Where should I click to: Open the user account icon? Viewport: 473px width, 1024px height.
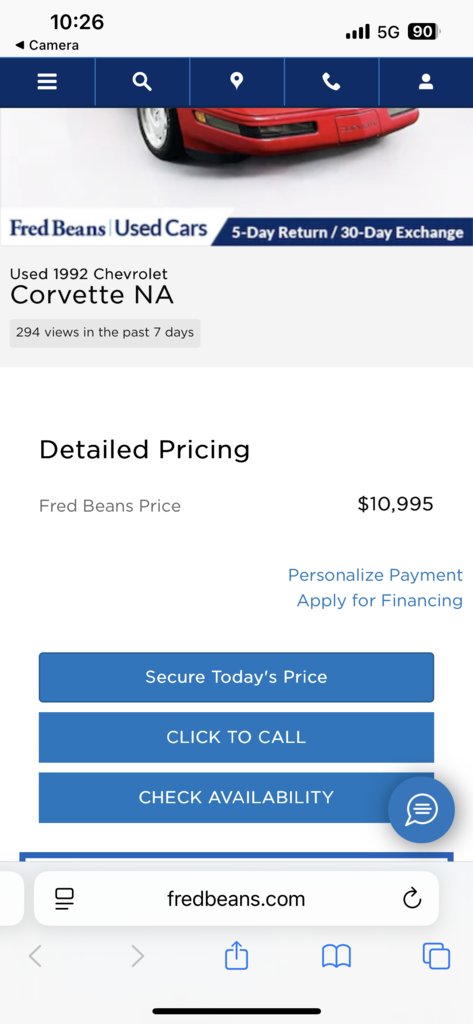426,82
